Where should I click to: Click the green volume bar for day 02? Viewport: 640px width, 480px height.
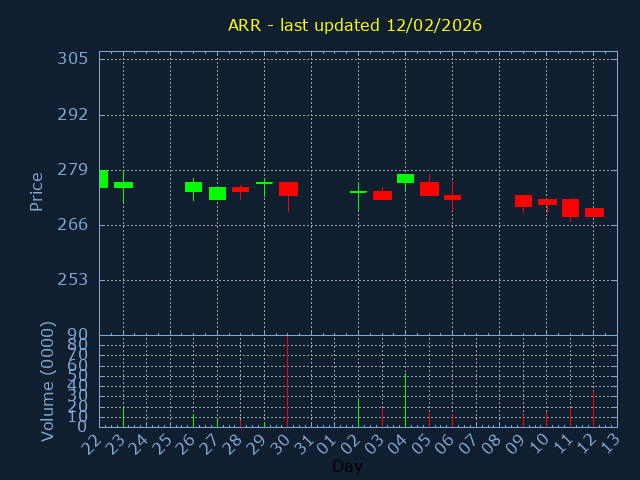(358, 413)
